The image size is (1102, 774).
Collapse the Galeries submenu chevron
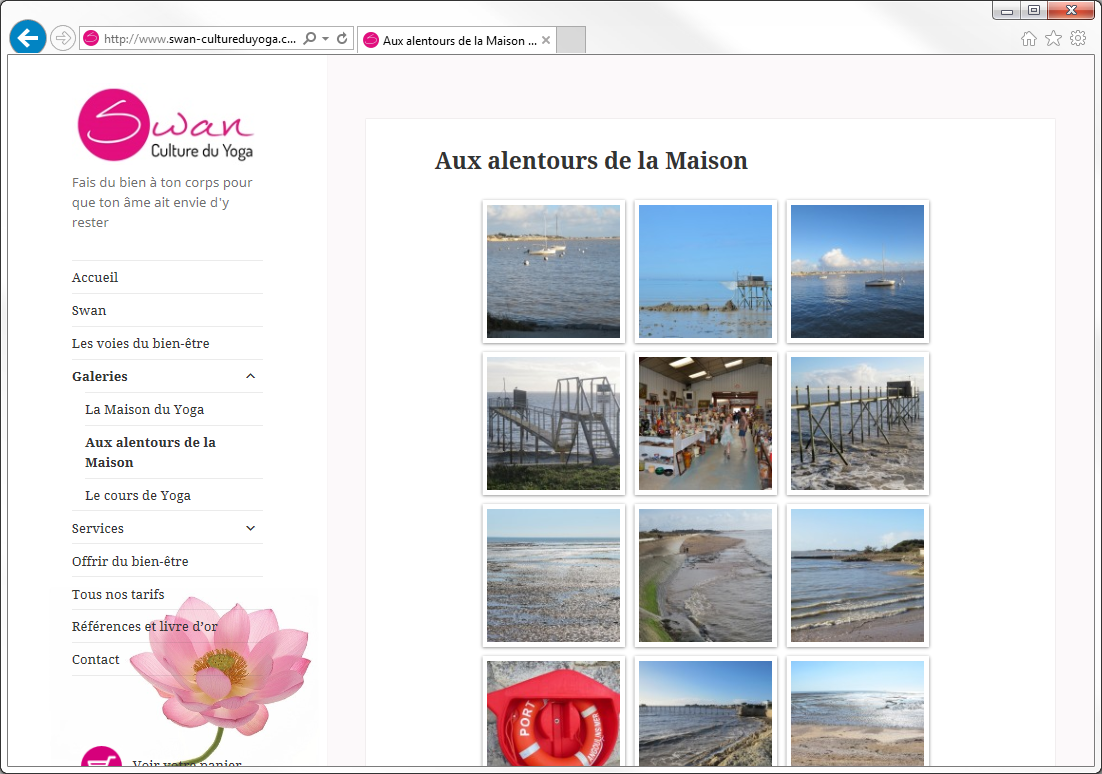tap(250, 376)
